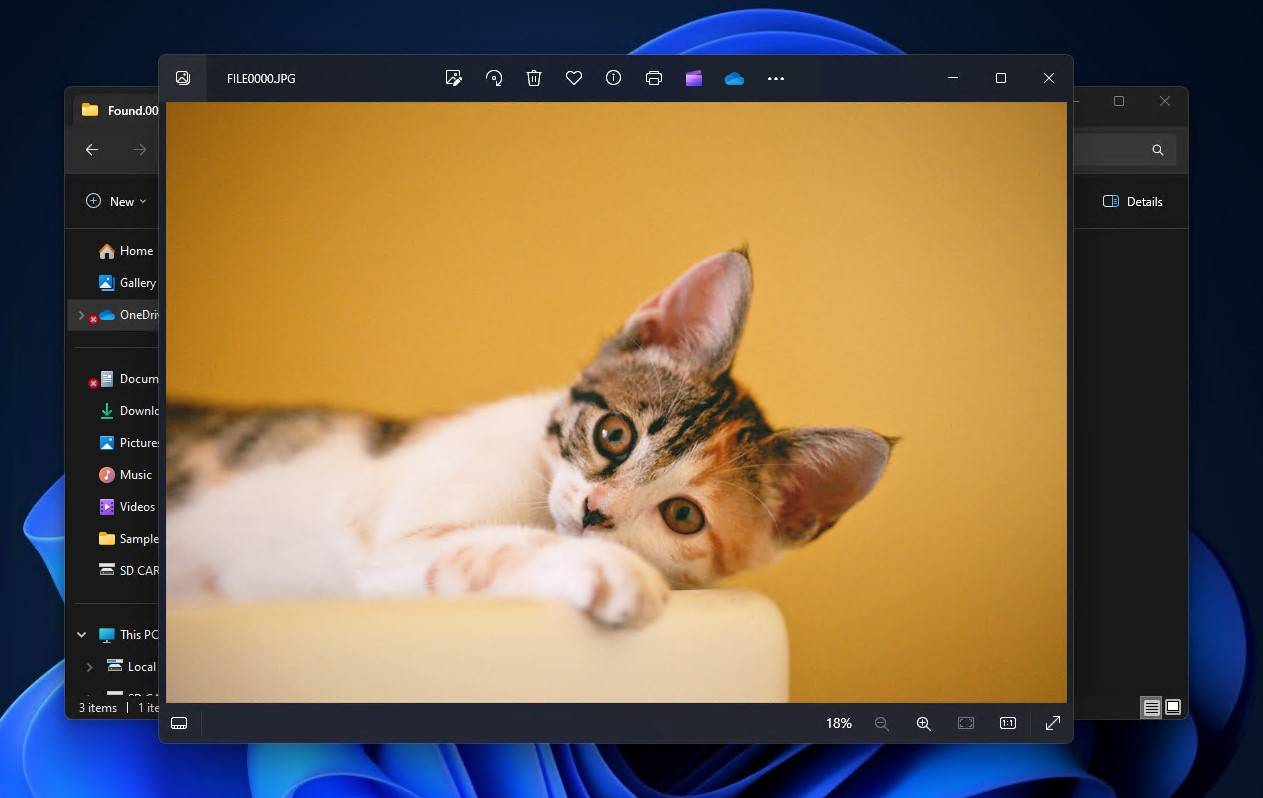Open SD CARD in quick access
Viewport: 1263px width, 798px height.
click(x=128, y=571)
